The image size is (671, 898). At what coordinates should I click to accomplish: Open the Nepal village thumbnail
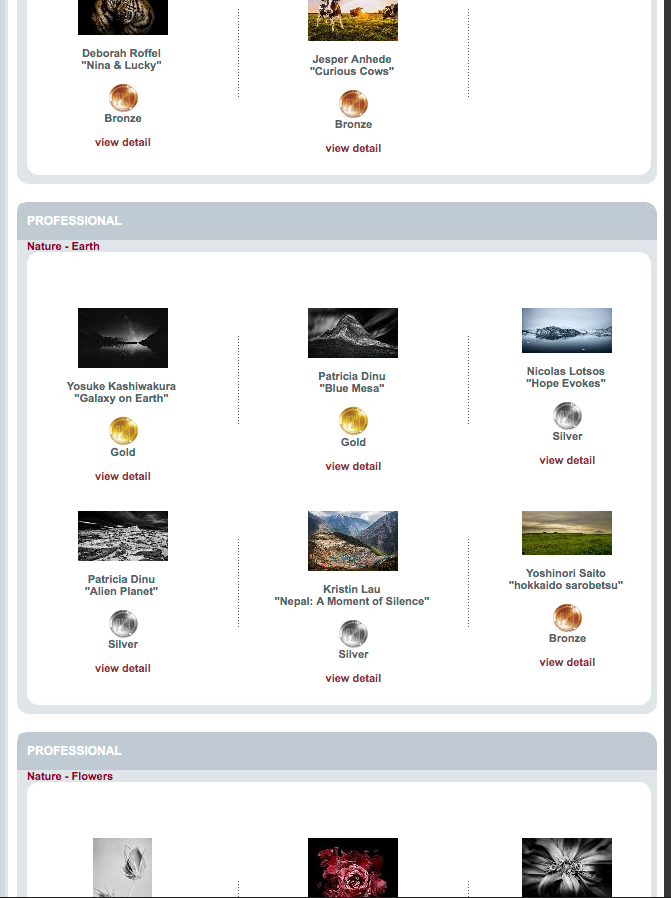[x=353, y=541]
